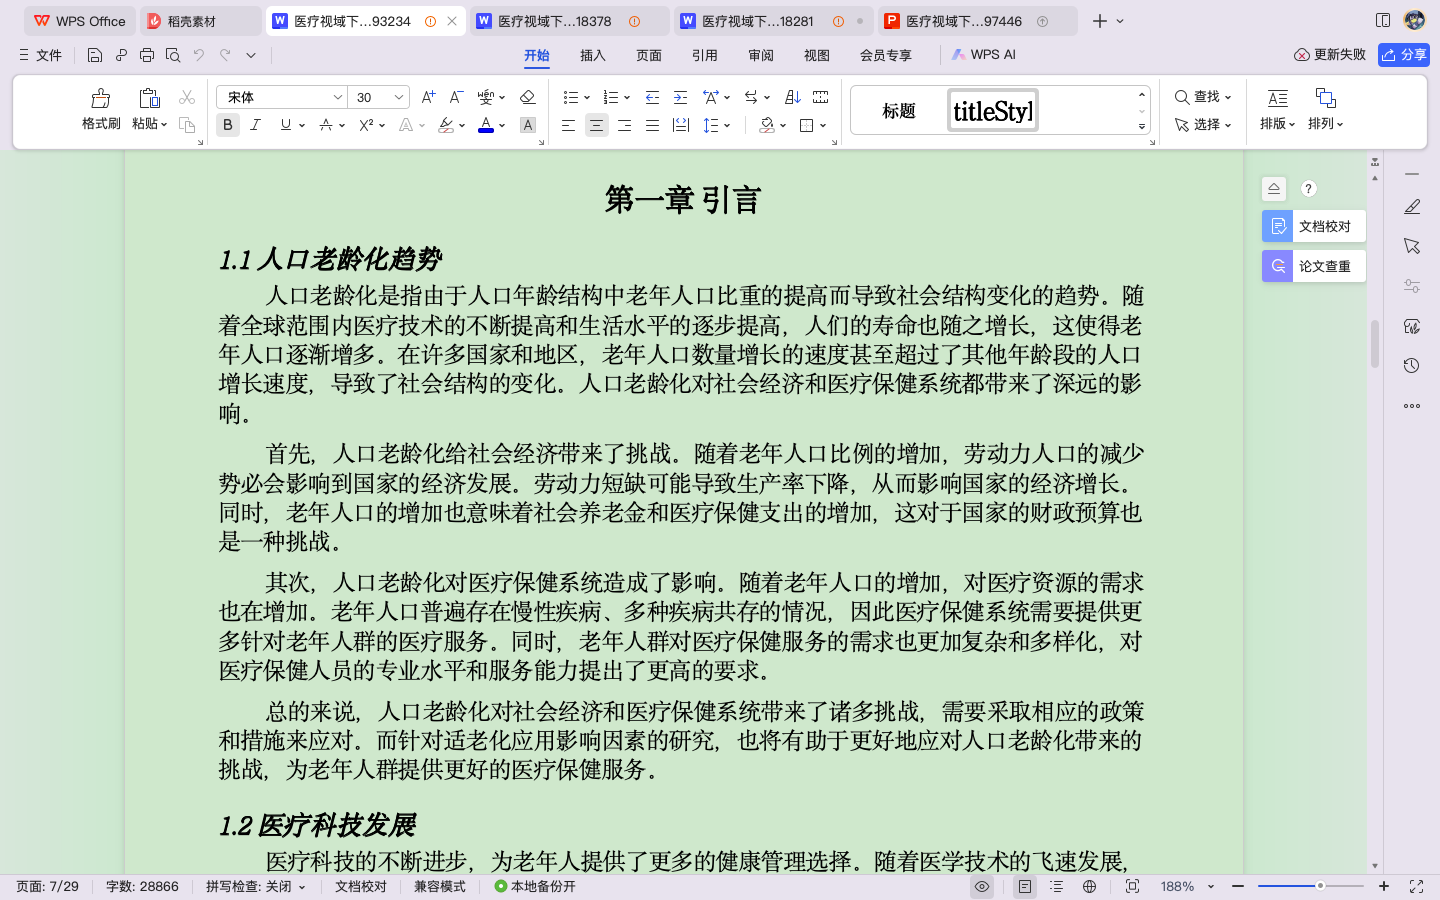1440x900 pixels.
Task: Switch to page layout view
Action: (x=1025, y=886)
